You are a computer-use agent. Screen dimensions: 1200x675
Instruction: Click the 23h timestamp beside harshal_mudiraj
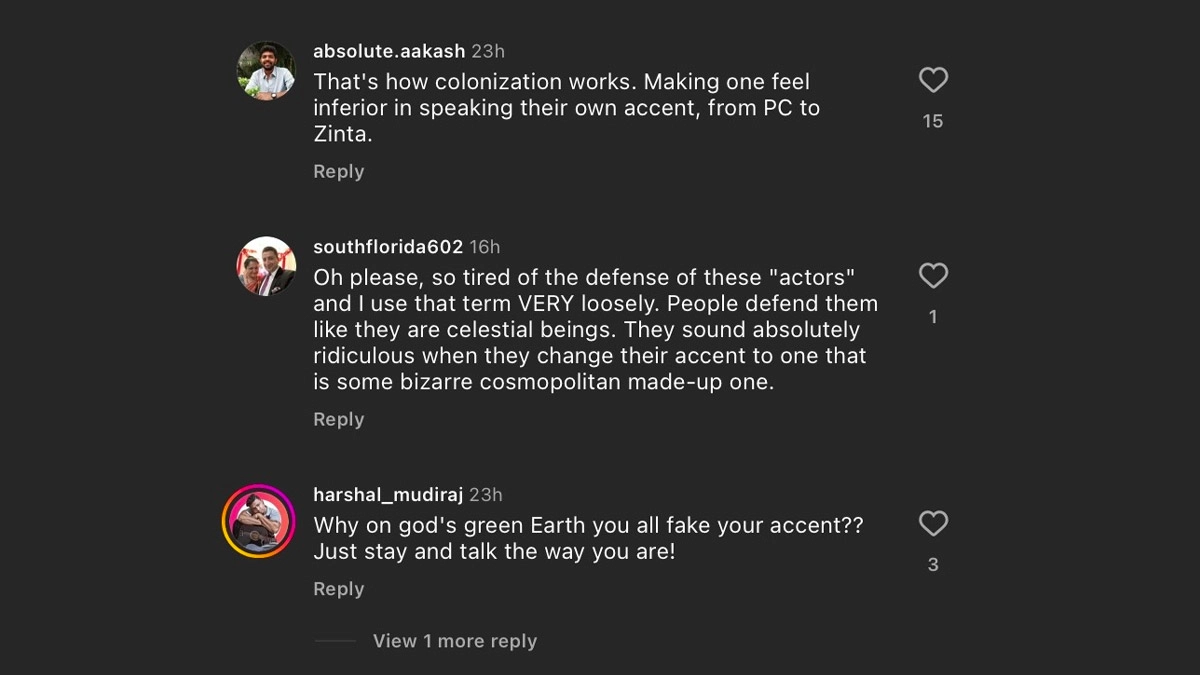click(x=486, y=495)
